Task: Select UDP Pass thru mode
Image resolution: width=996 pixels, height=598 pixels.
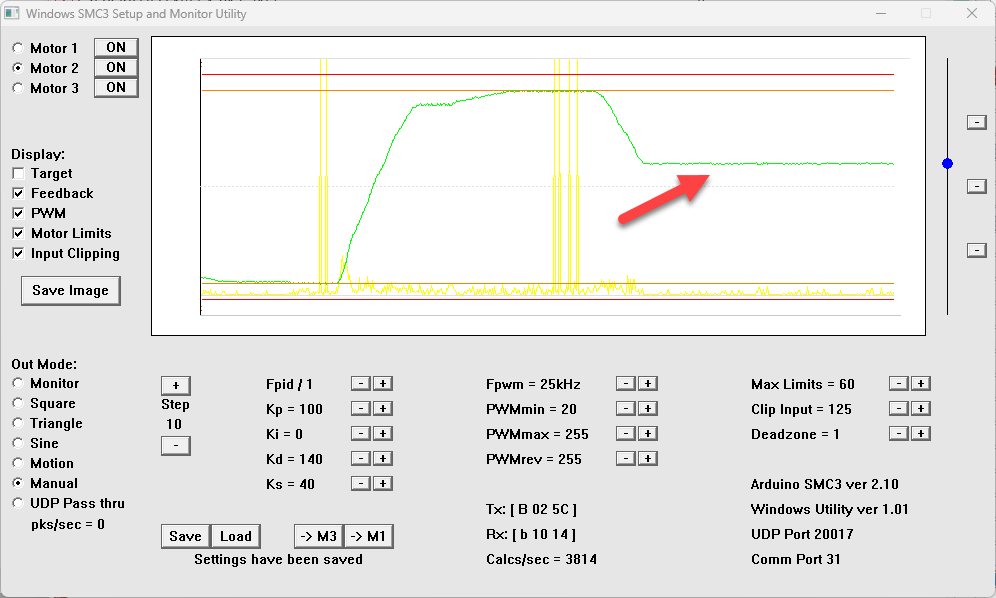Action: point(19,503)
